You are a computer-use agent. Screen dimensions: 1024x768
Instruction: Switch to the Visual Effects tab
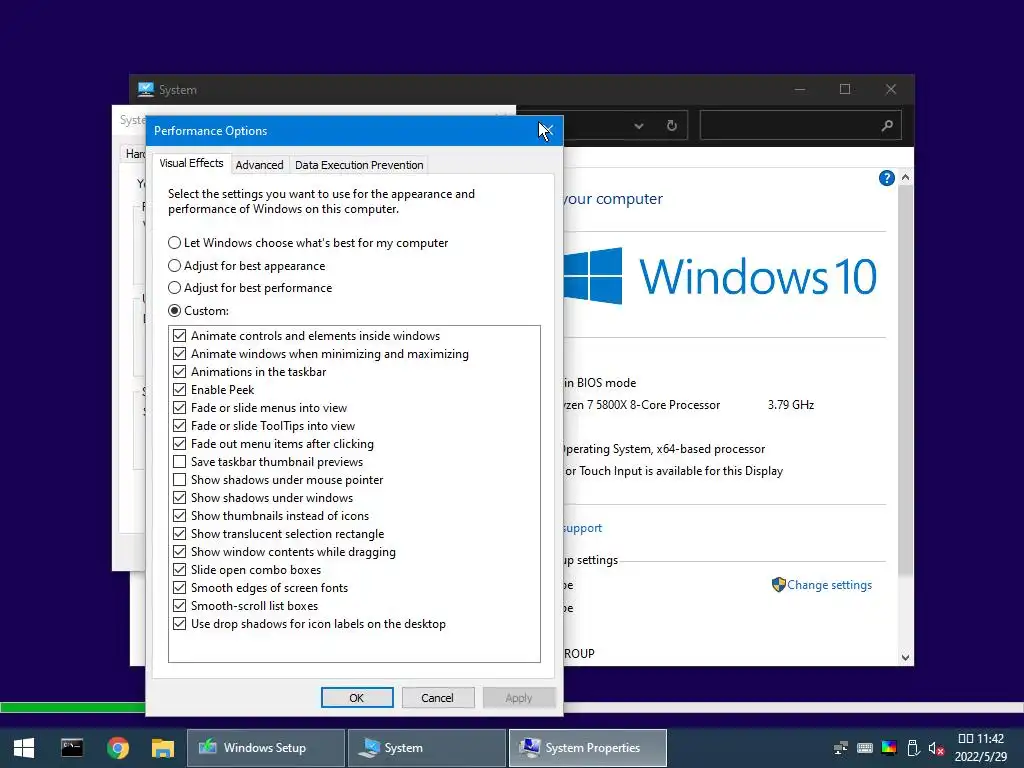click(x=191, y=163)
